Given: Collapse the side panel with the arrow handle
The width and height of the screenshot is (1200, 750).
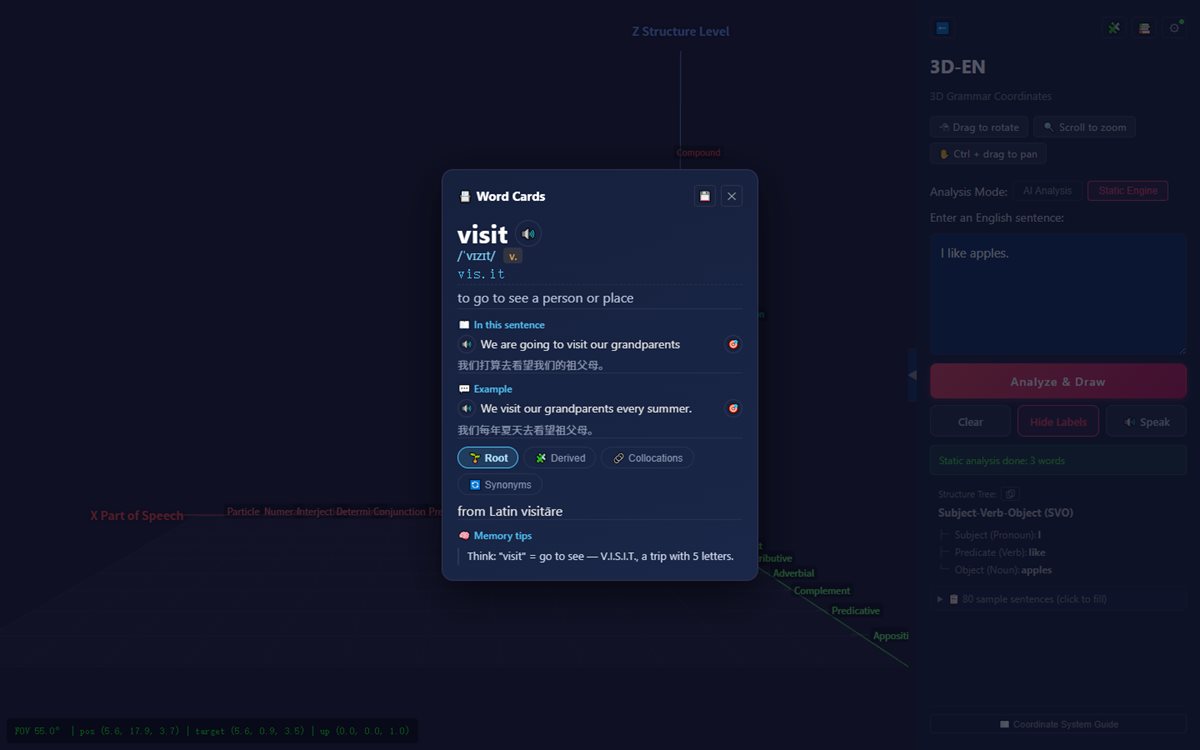Looking at the screenshot, I should 912,375.
